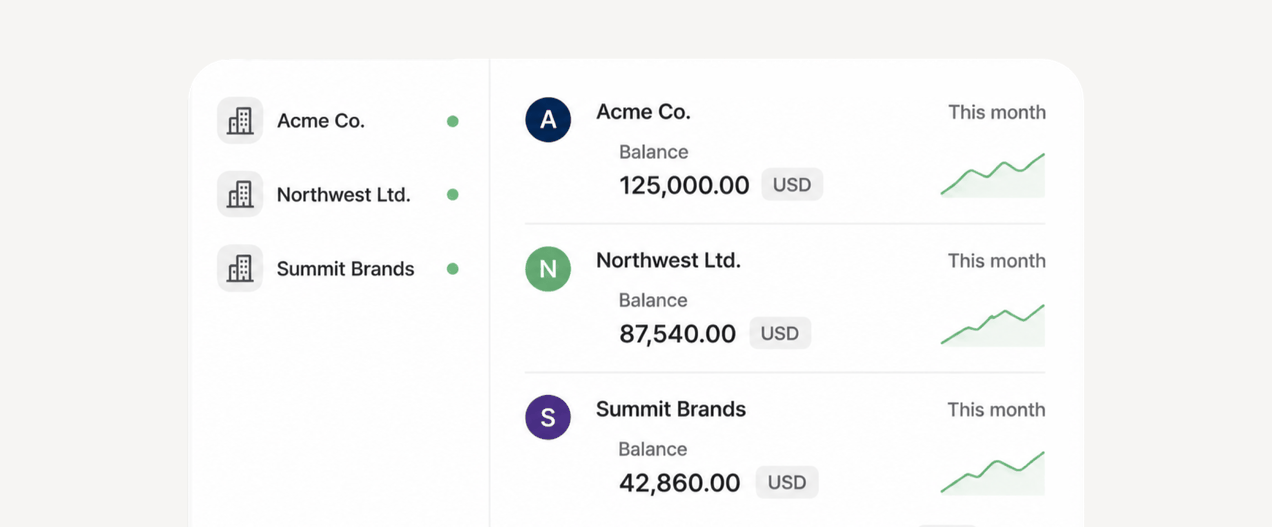Click the Northwest Ltd. card heading
1272x527 pixels.
tap(668, 261)
